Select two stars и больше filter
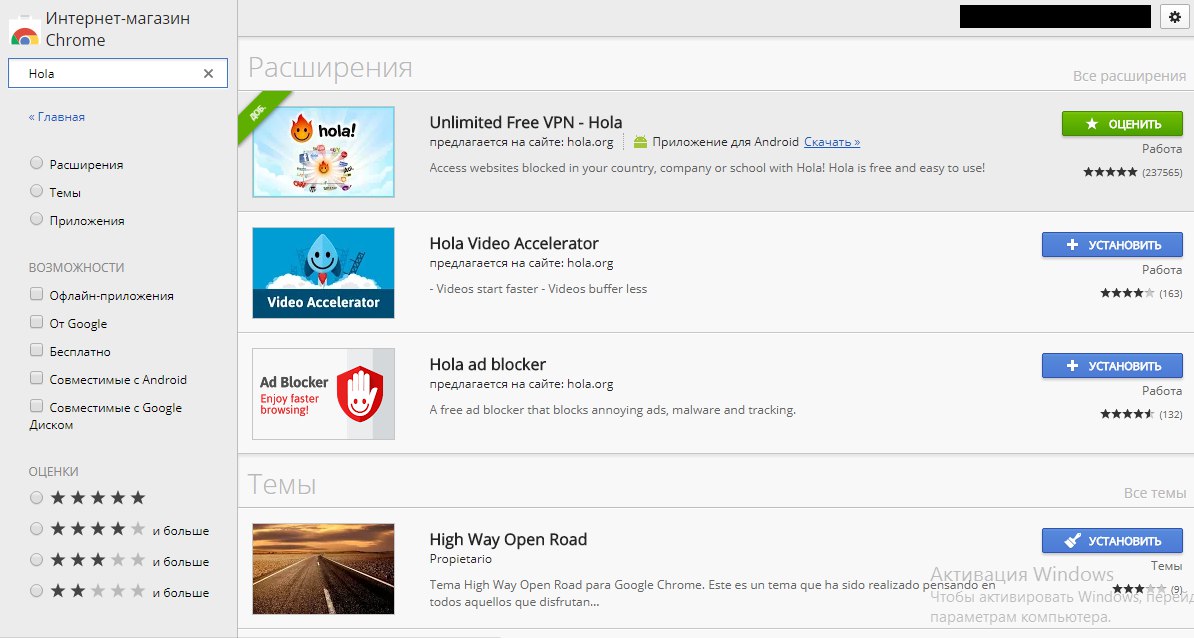This screenshot has height=638, width=1194. [36, 591]
